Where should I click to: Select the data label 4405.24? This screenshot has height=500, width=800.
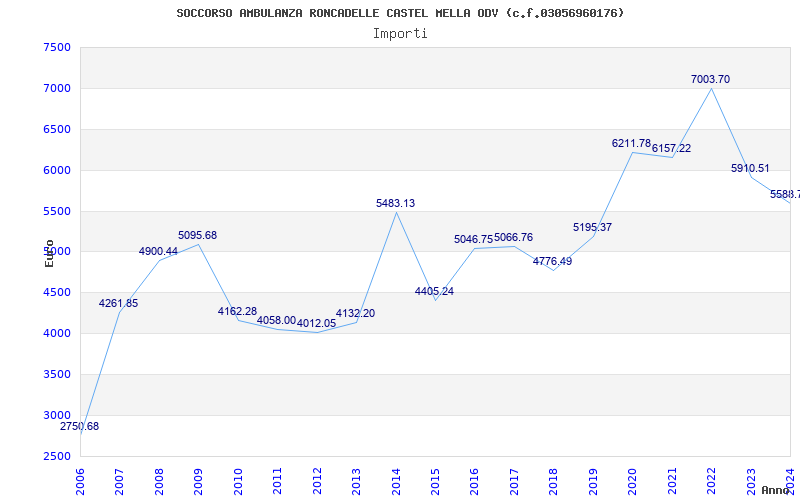click(434, 292)
